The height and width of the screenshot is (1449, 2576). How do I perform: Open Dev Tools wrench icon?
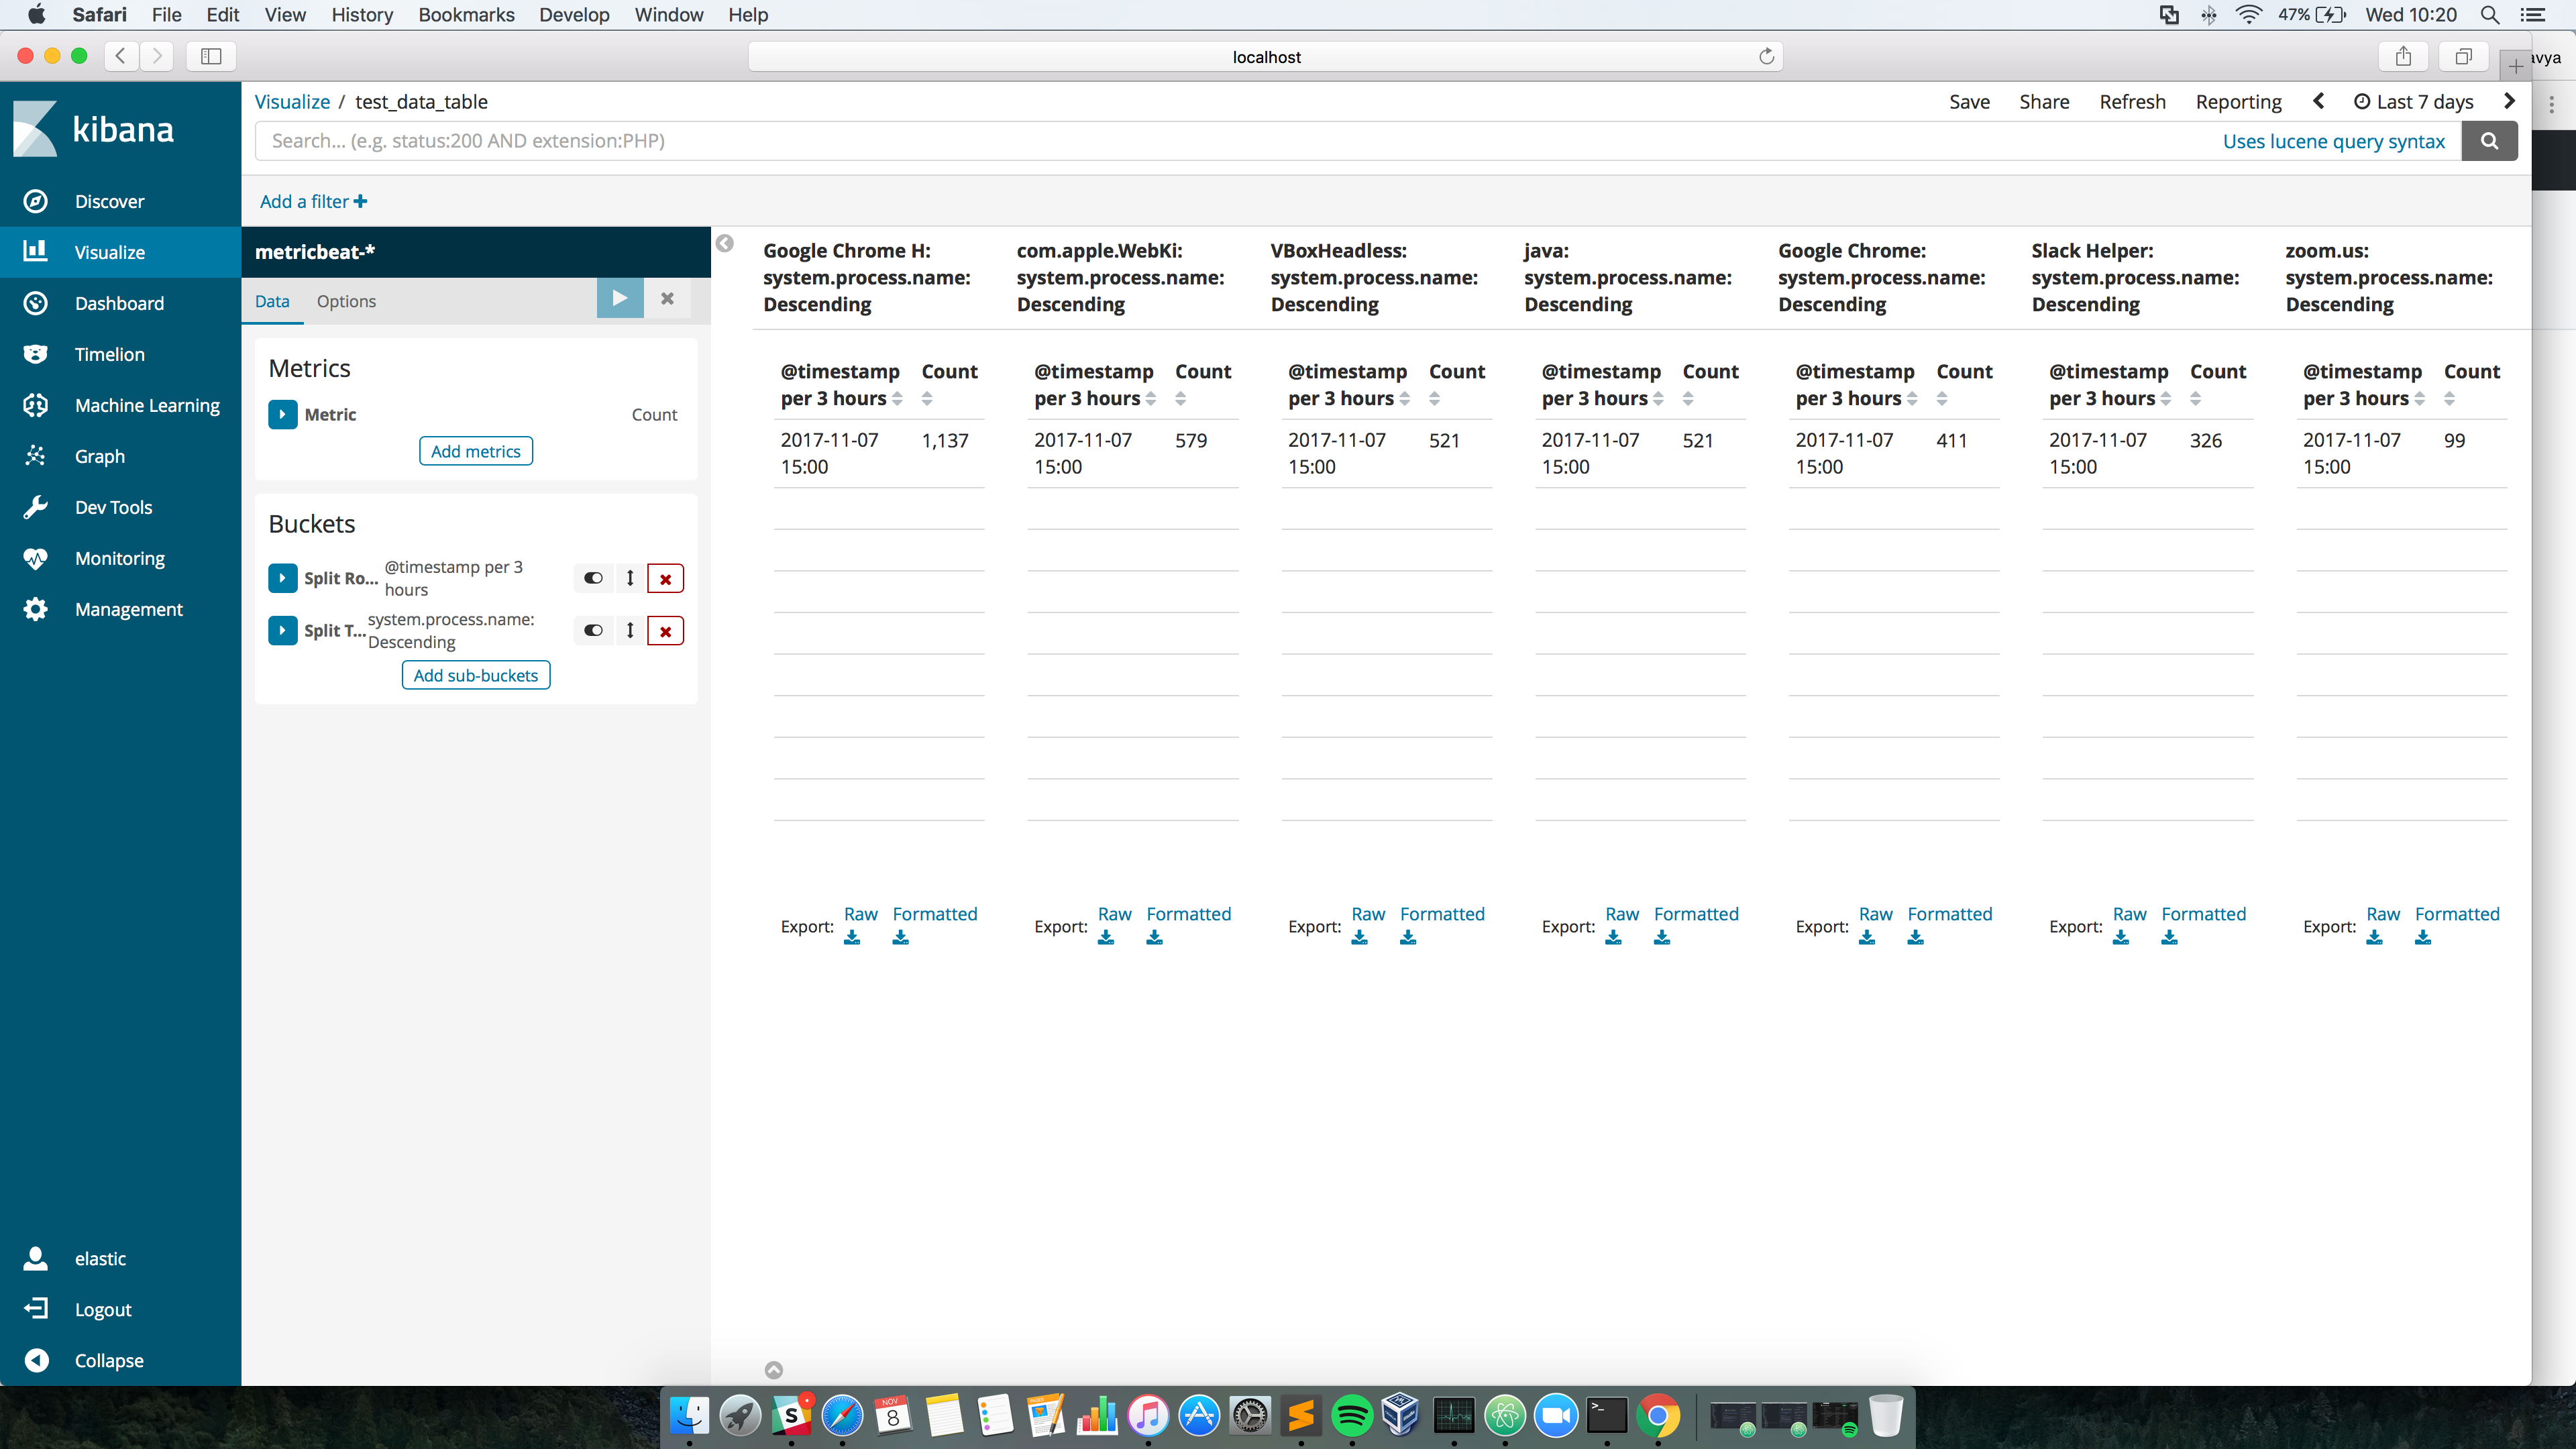click(x=36, y=507)
